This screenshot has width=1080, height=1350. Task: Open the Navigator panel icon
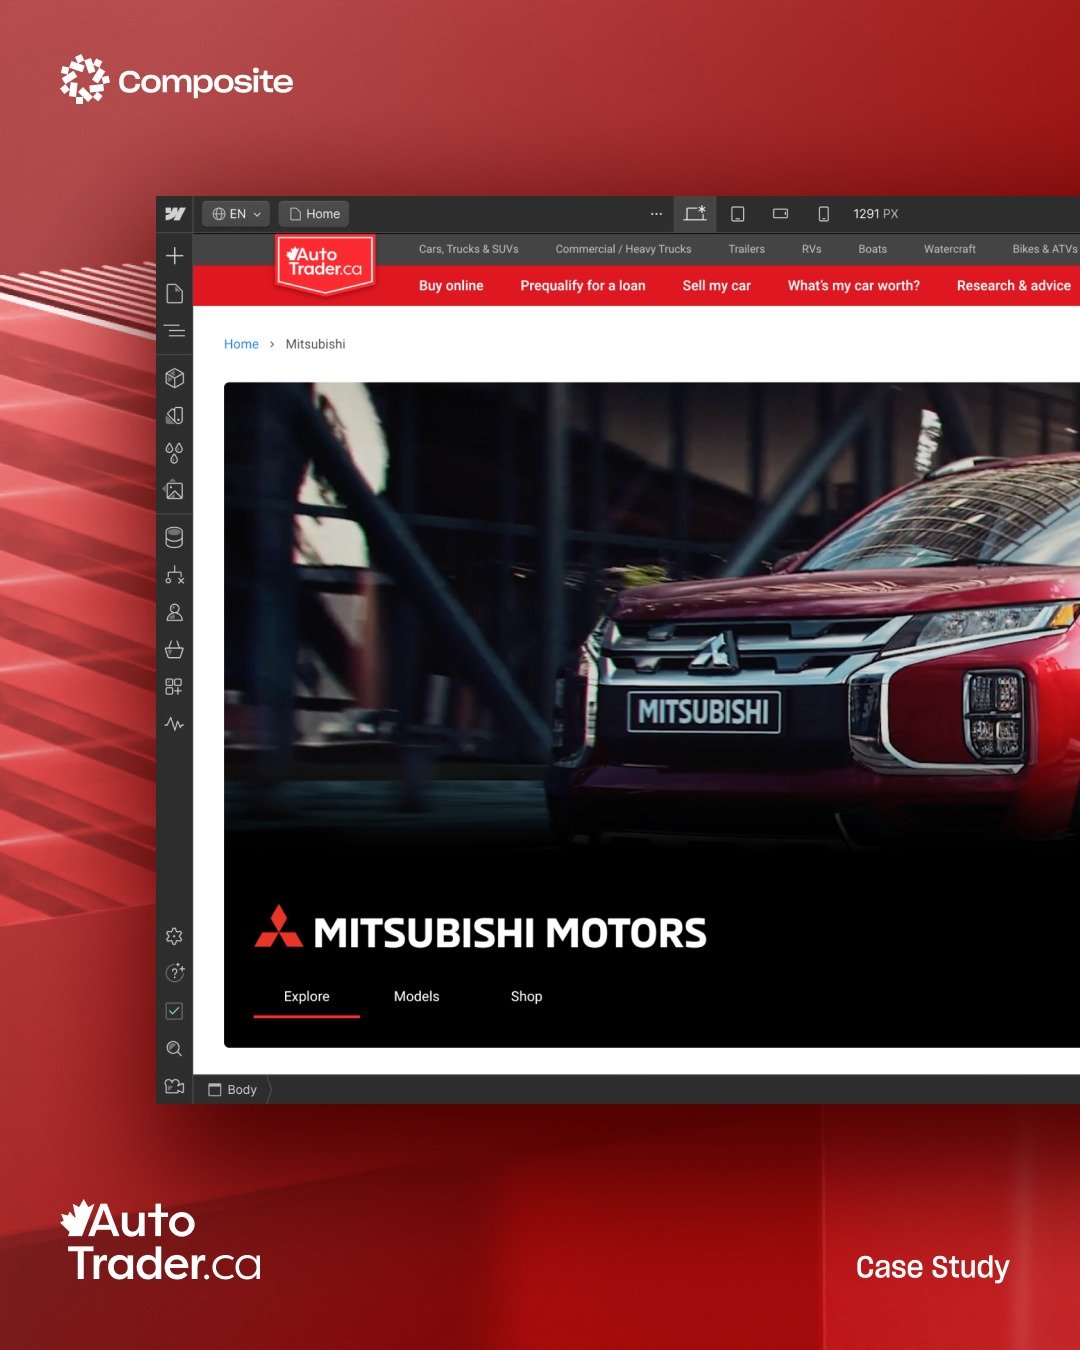175,331
